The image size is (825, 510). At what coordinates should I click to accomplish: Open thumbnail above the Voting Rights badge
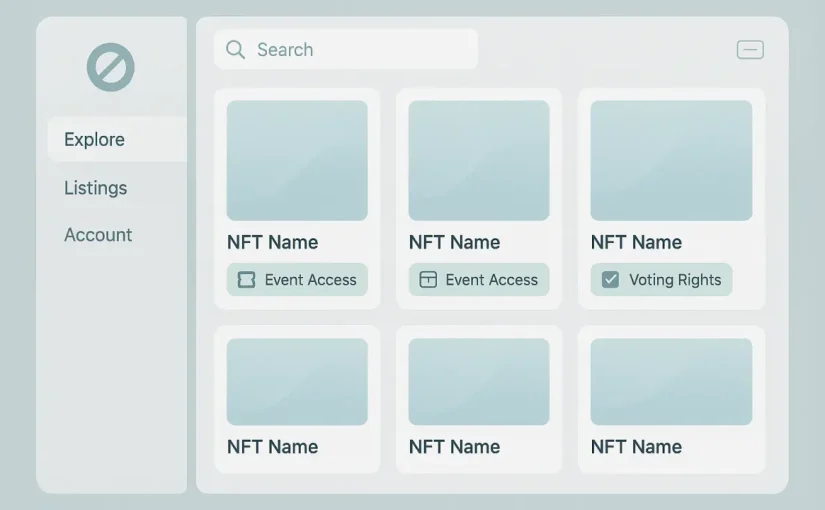tap(671, 160)
